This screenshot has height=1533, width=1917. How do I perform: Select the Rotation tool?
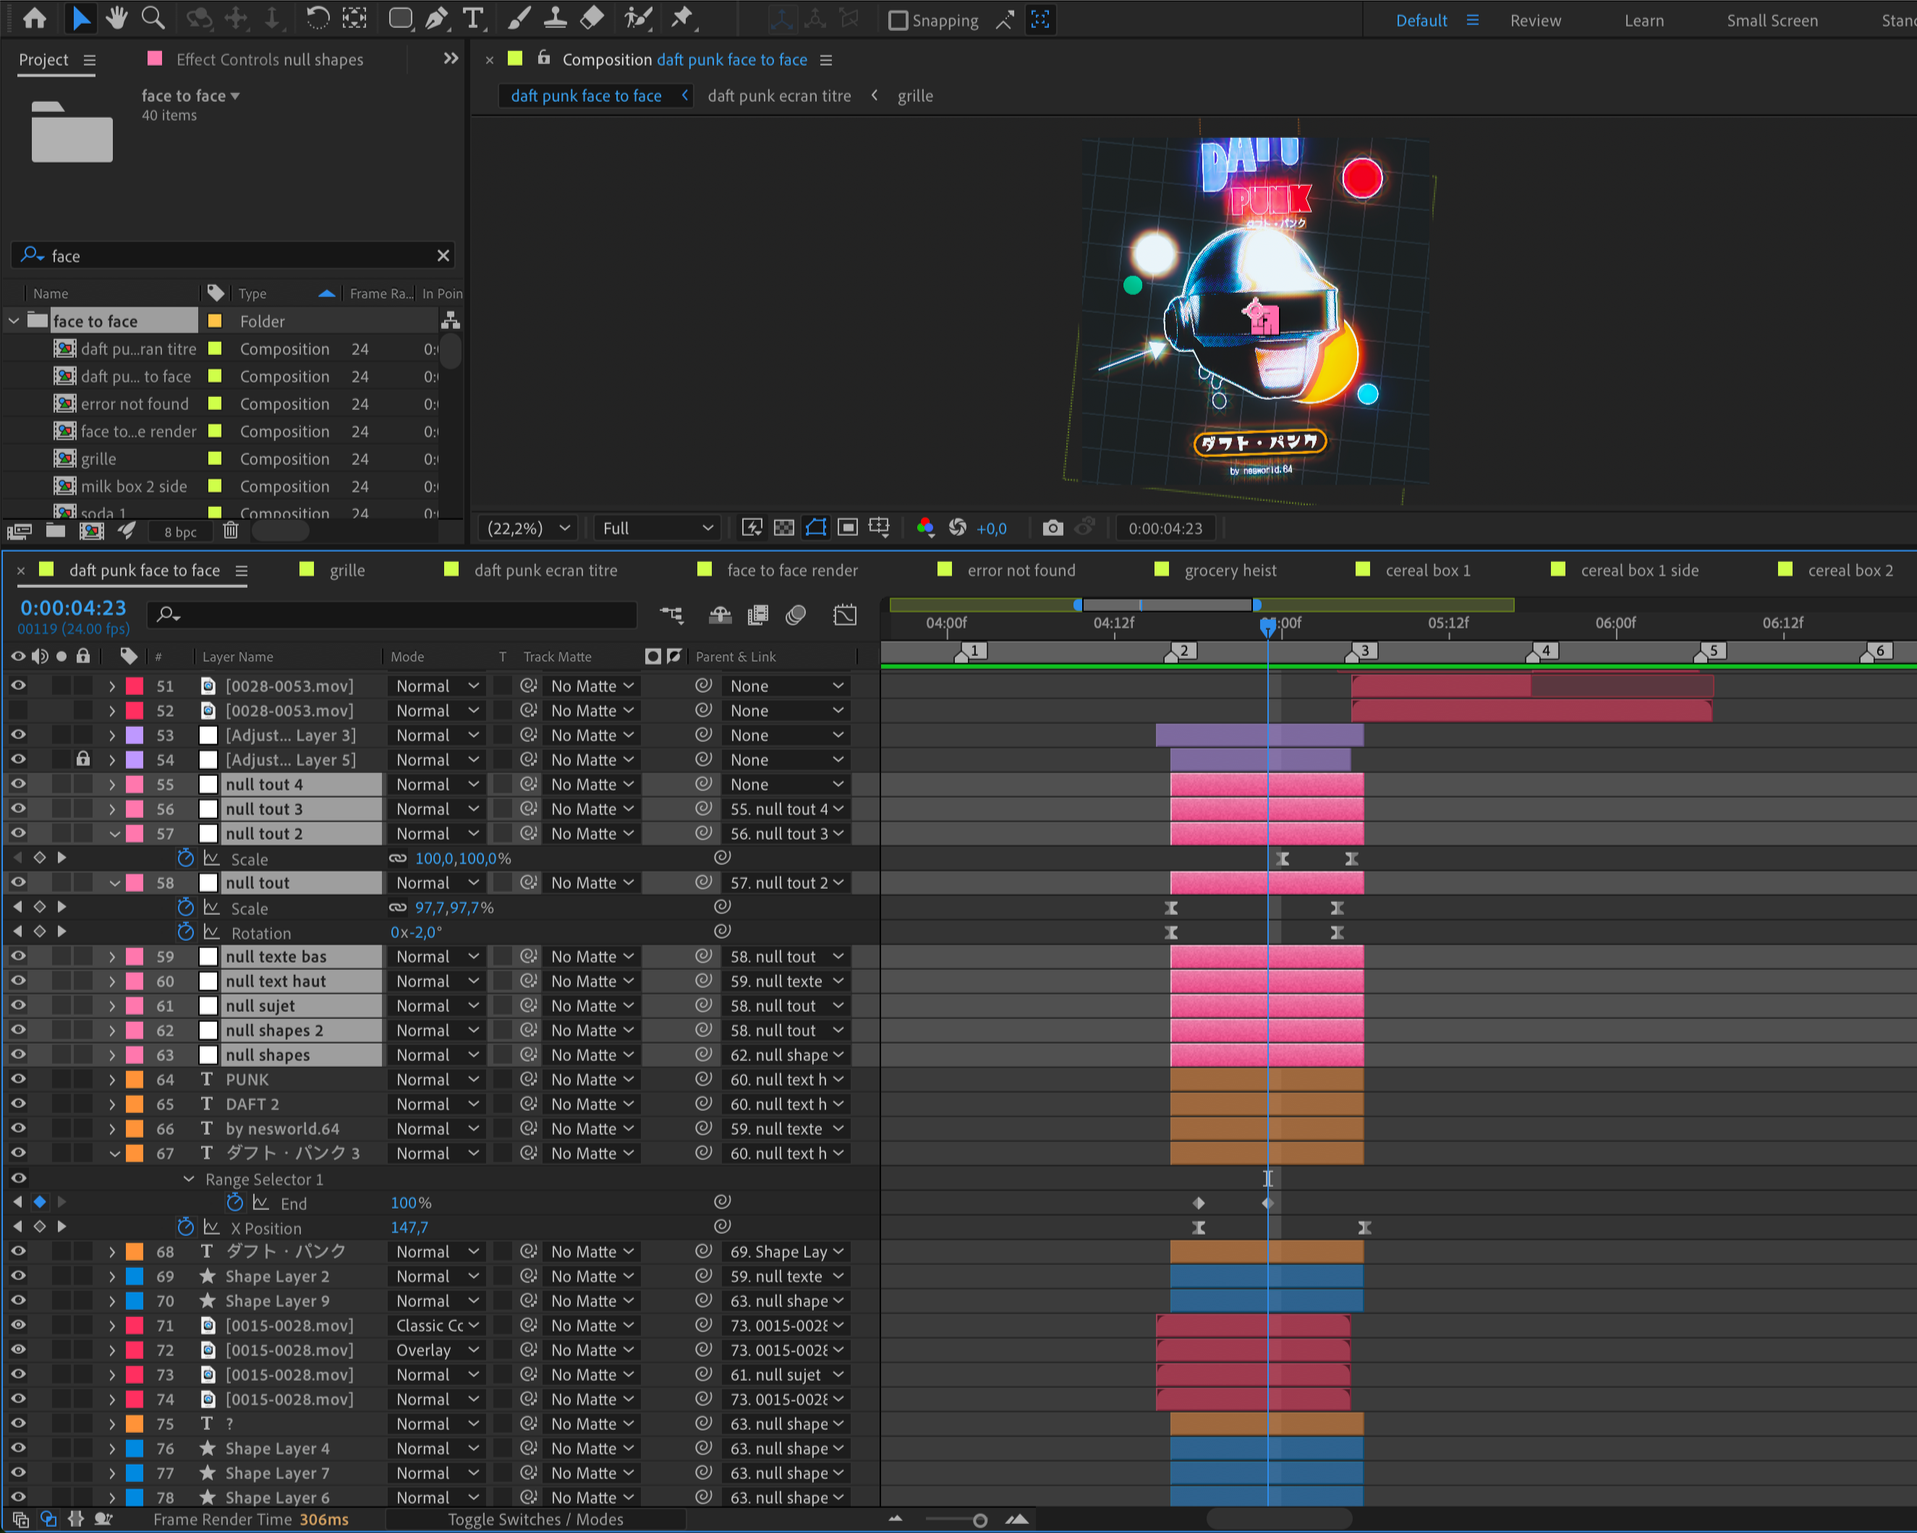pos(317,18)
